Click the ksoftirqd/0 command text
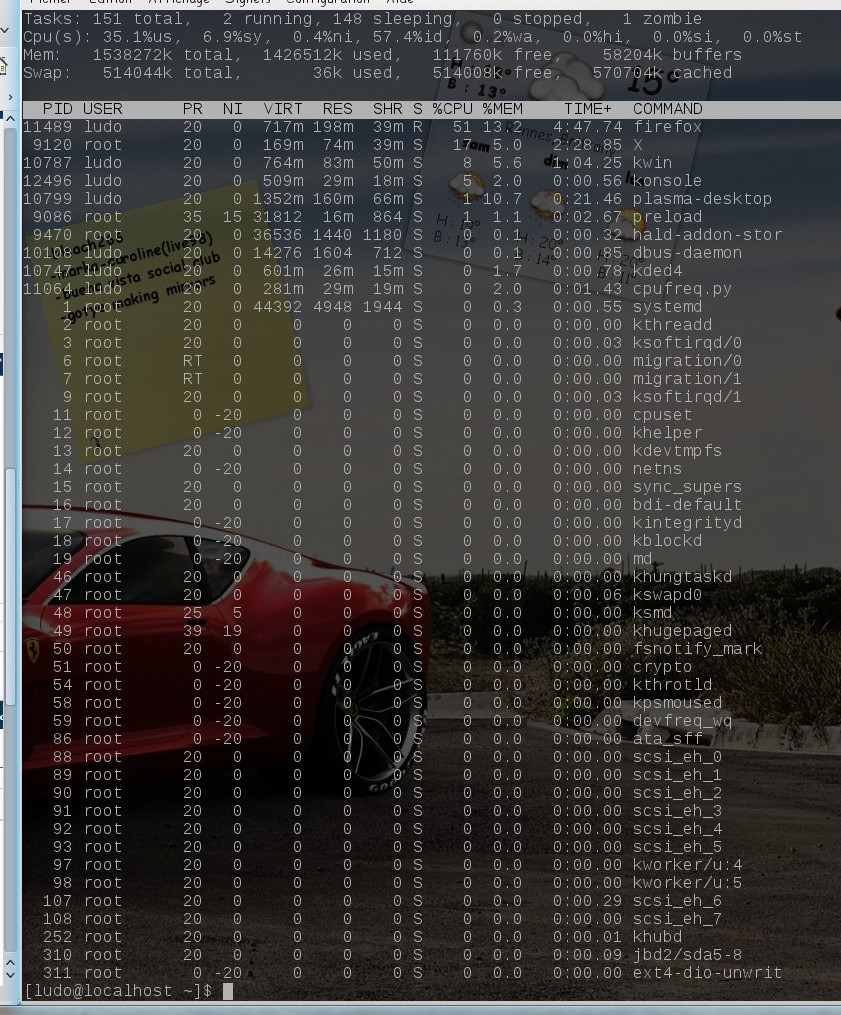The width and height of the screenshot is (841, 1015). (688, 343)
